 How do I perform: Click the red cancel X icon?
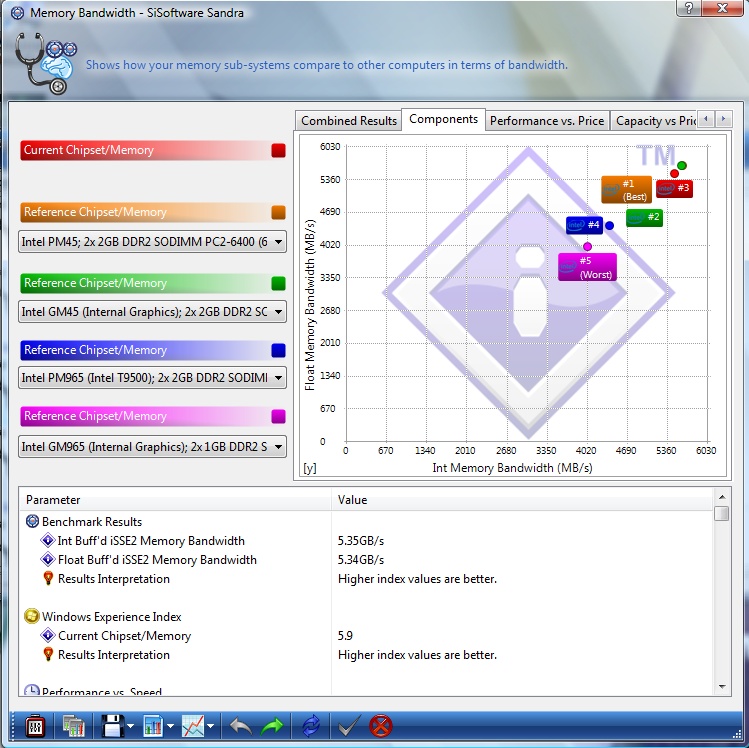point(381,727)
